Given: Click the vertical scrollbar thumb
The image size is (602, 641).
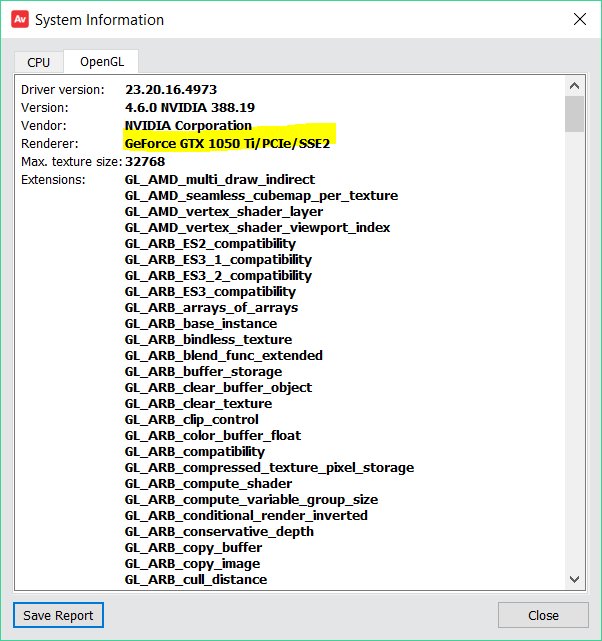Looking at the screenshot, I should (574, 114).
